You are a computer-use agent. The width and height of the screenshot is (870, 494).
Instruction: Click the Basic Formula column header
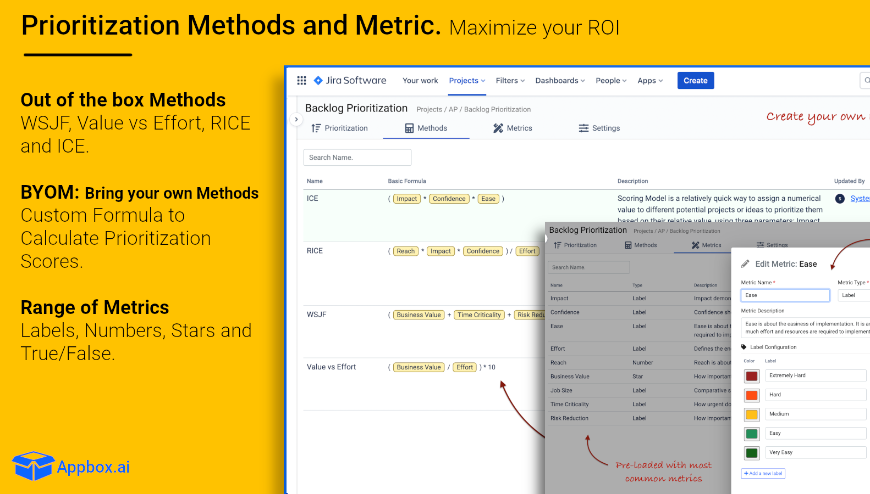pos(407,181)
